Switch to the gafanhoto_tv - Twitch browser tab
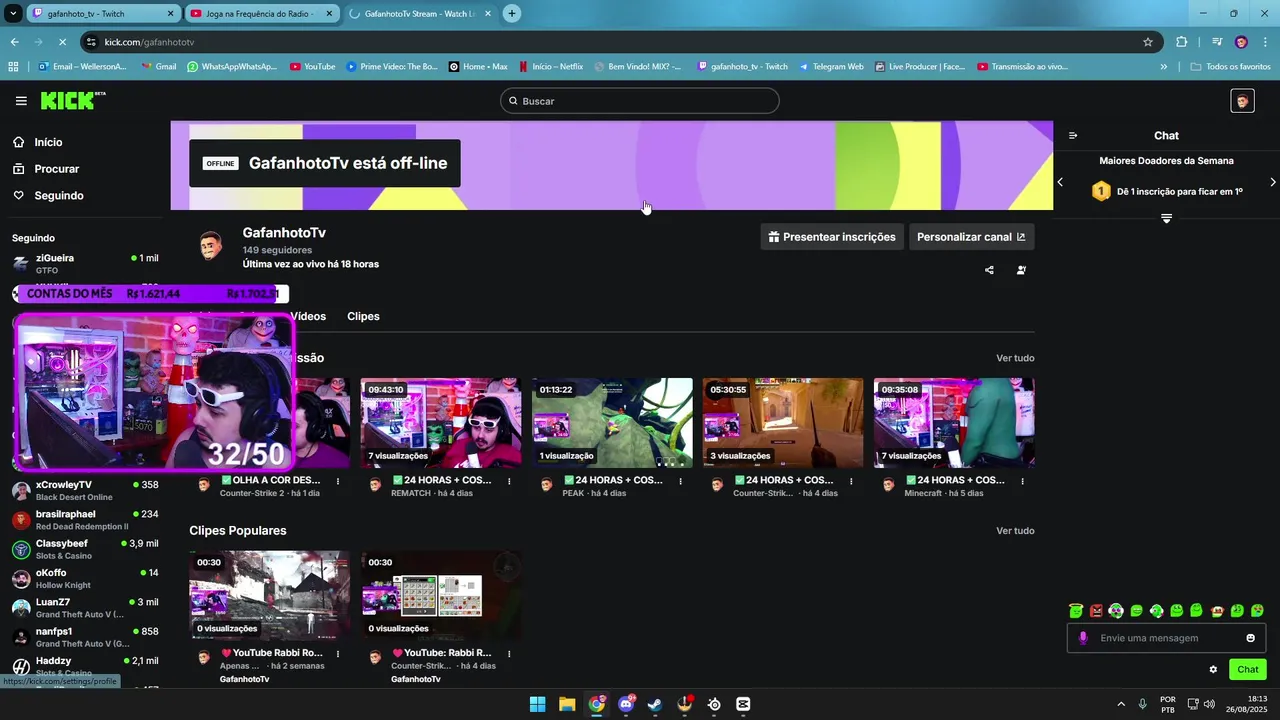This screenshot has height=720, width=1280. coord(102,14)
